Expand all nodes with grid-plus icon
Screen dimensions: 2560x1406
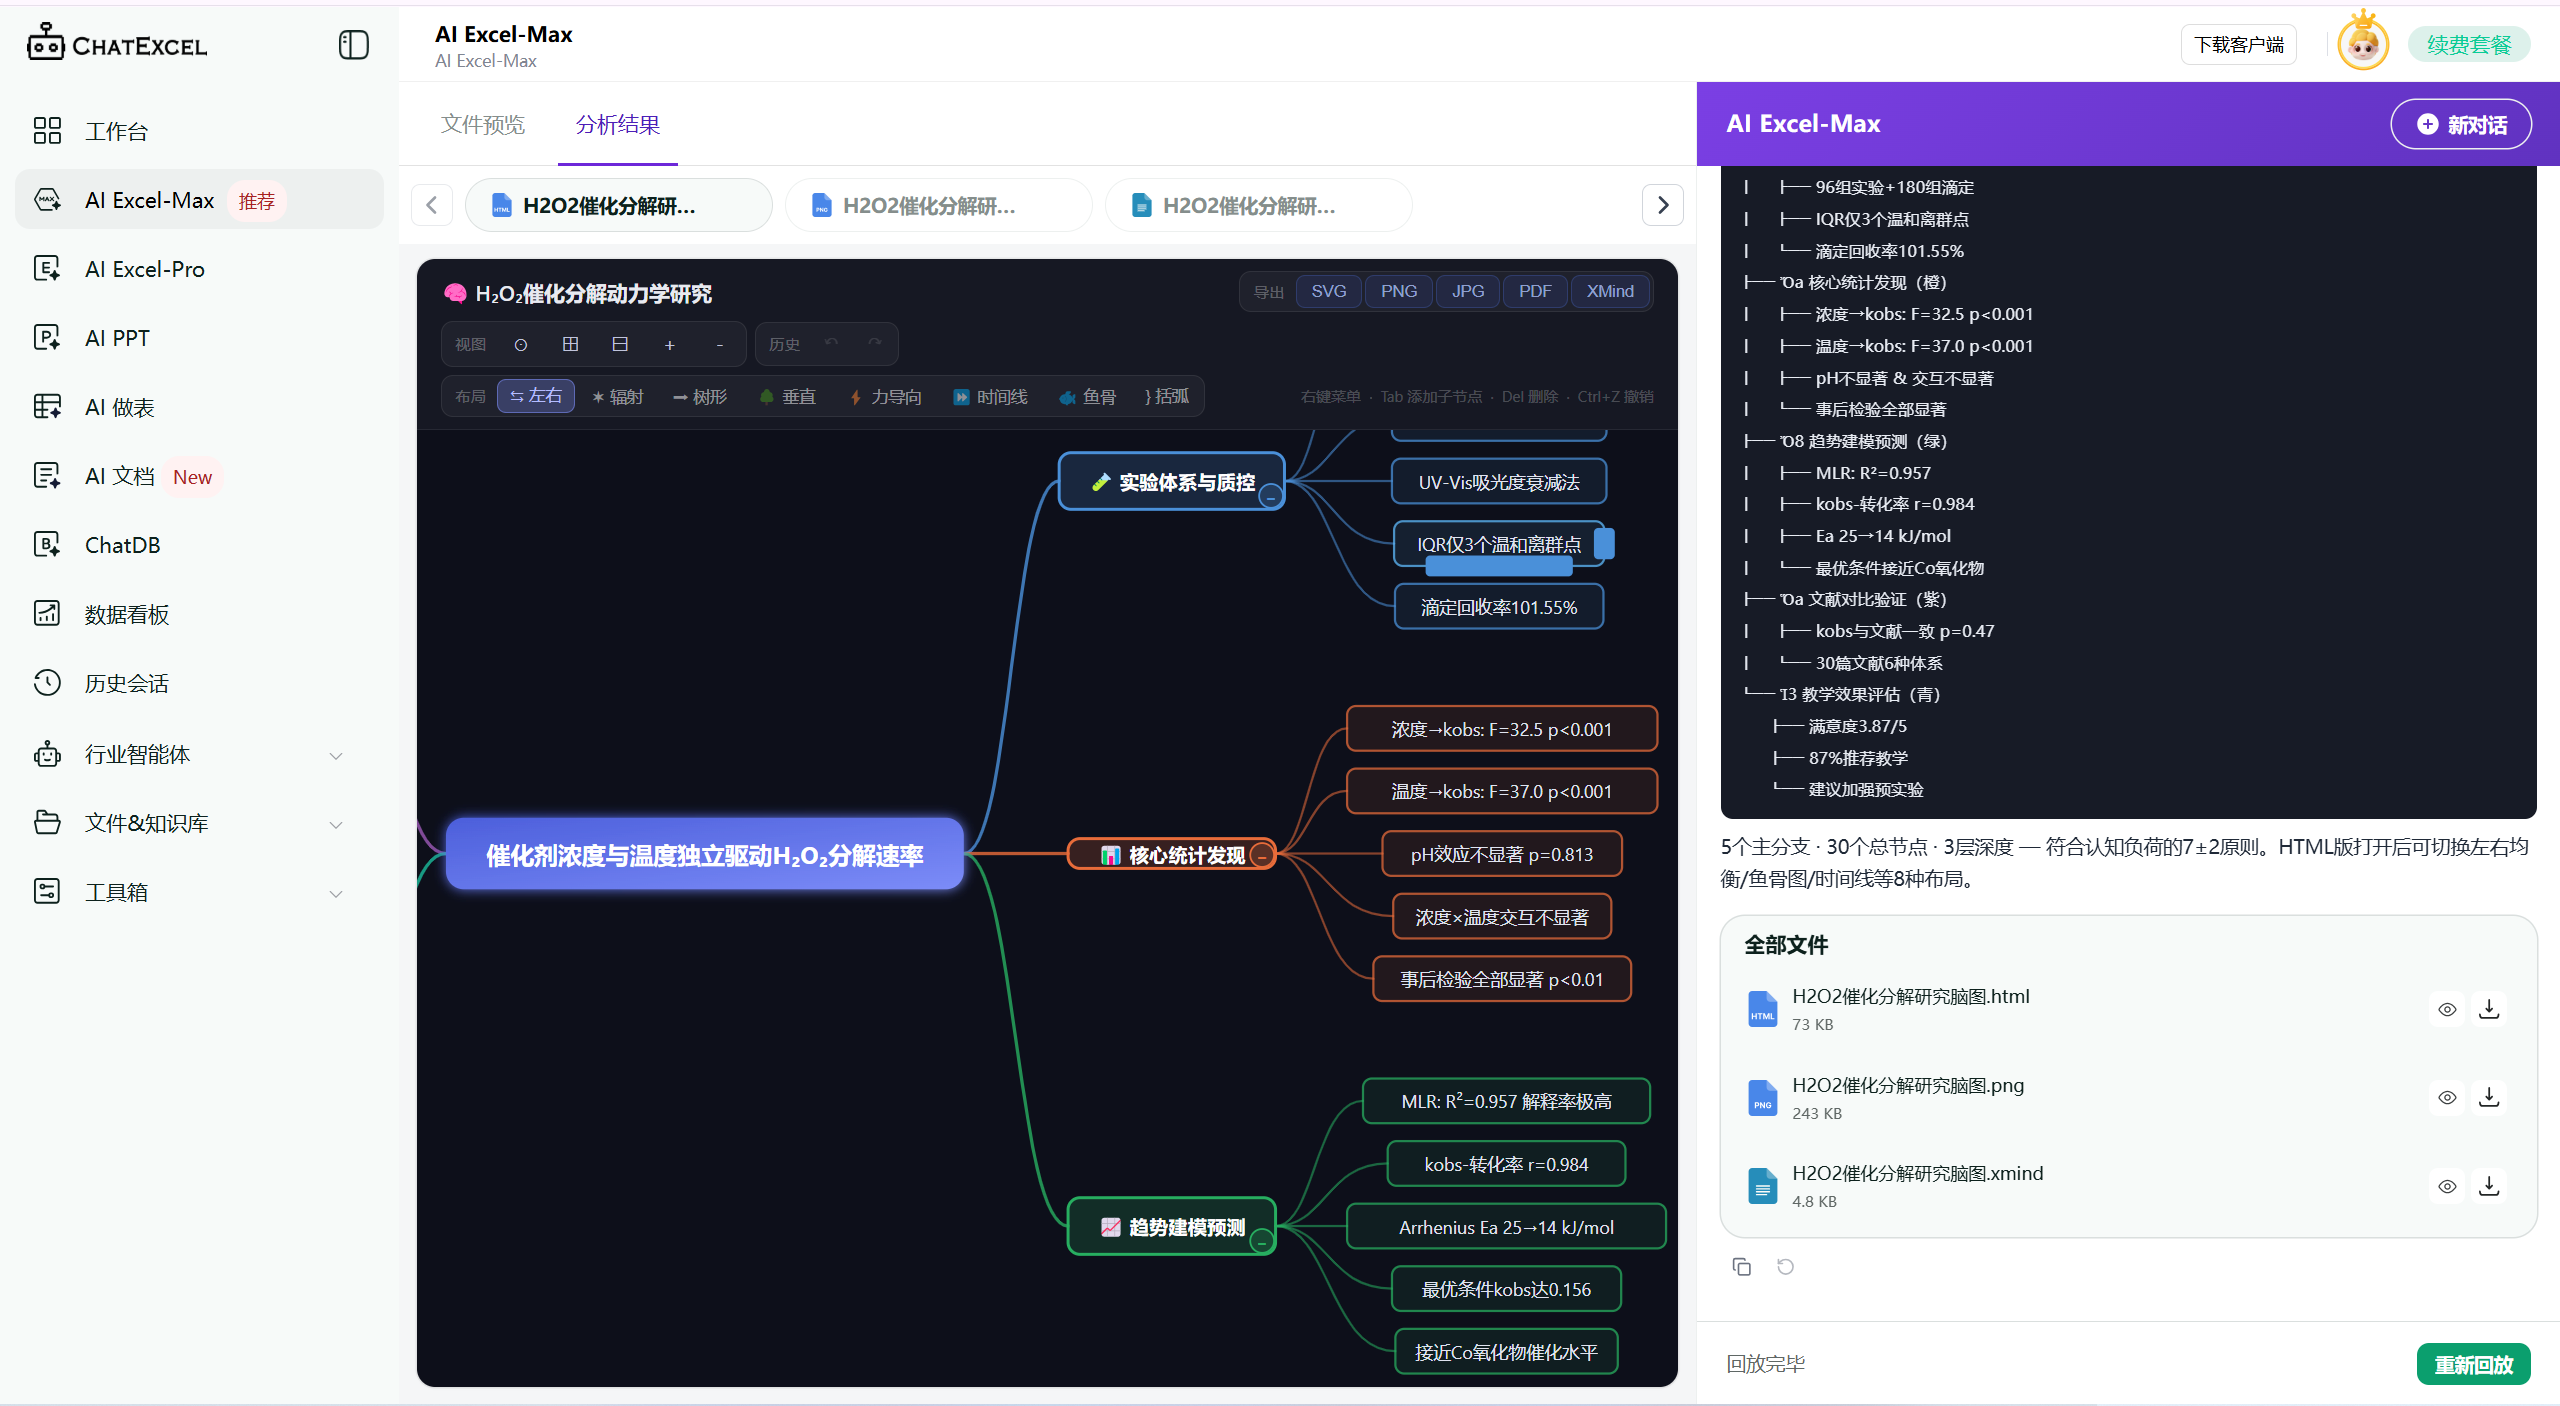coord(571,344)
